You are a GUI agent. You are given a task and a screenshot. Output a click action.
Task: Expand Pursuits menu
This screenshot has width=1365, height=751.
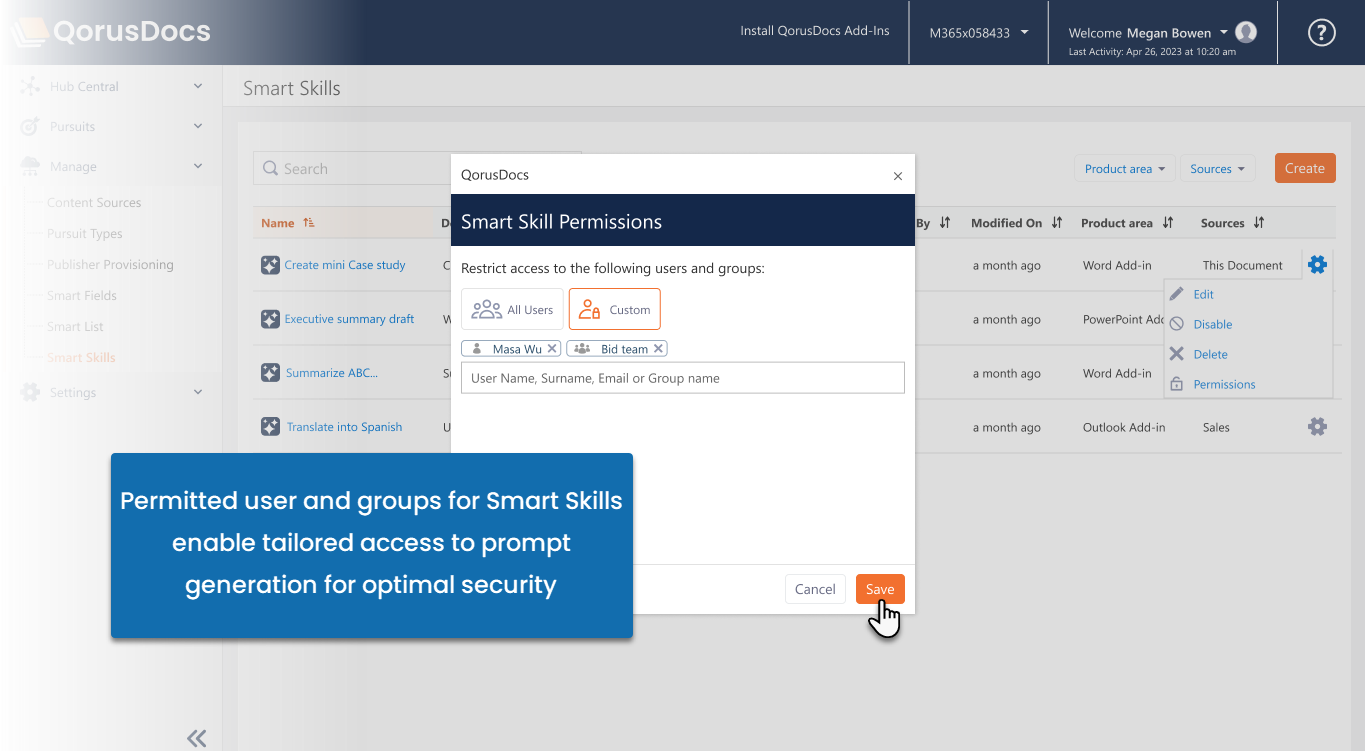click(198, 126)
